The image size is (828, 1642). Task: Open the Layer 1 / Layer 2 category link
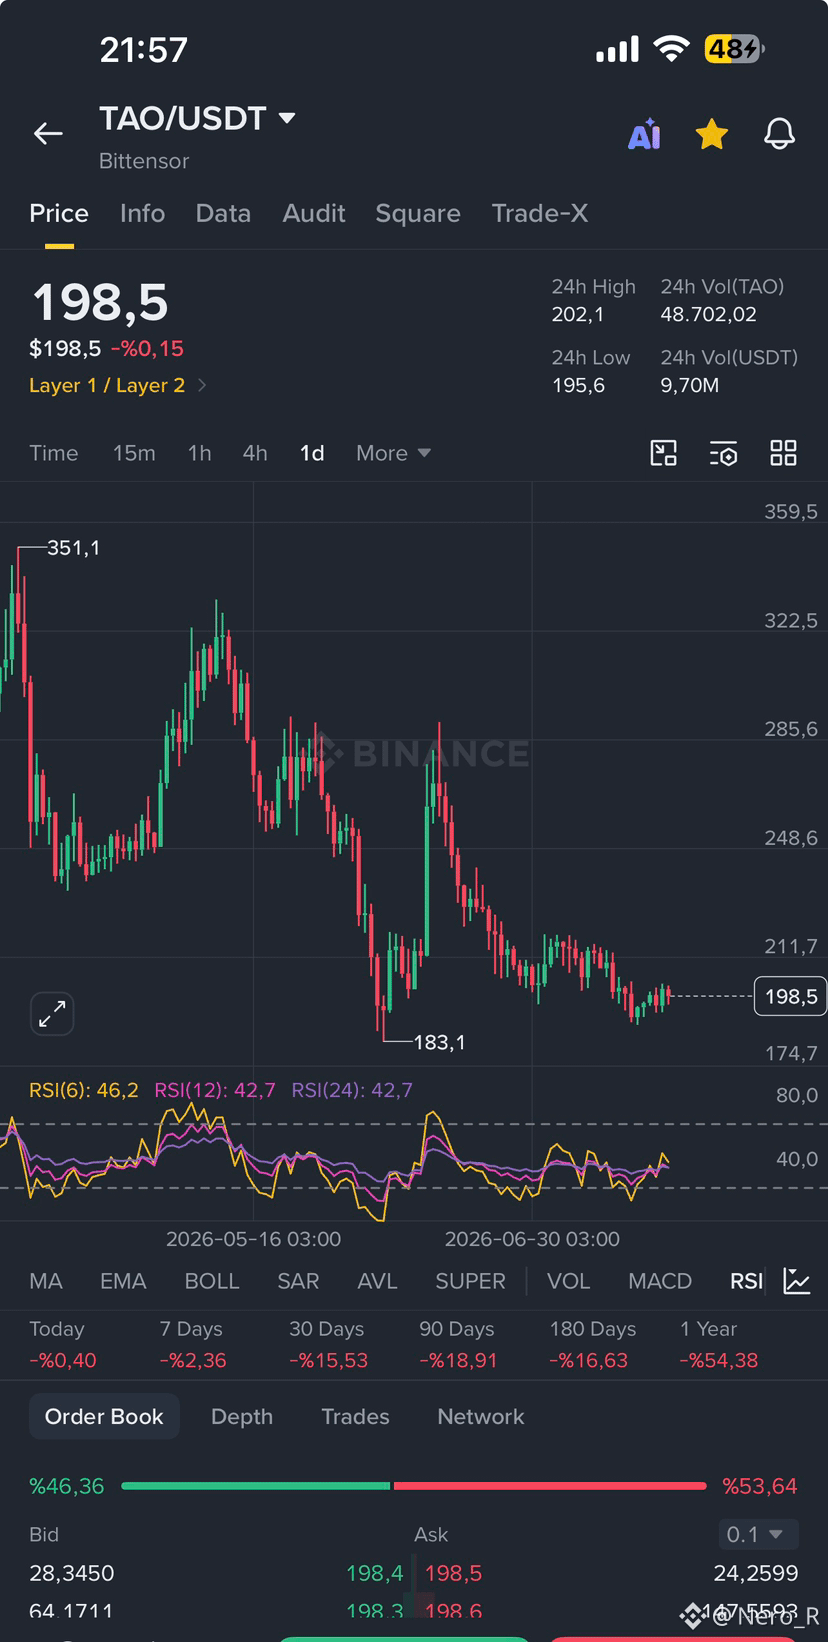point(118,385)
